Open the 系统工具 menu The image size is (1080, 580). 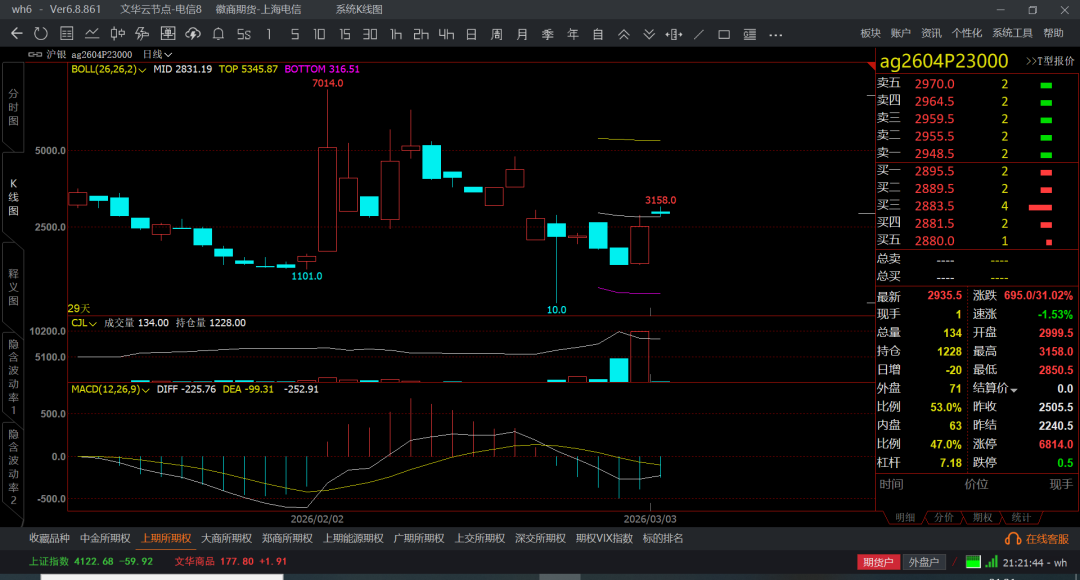(1012, 33)
